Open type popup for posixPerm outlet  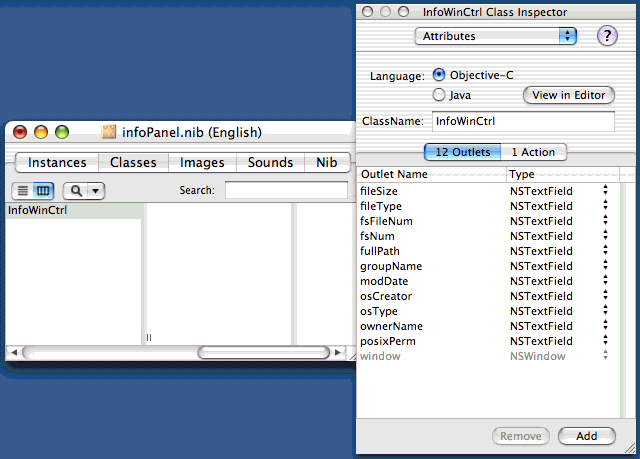point(605,341)
